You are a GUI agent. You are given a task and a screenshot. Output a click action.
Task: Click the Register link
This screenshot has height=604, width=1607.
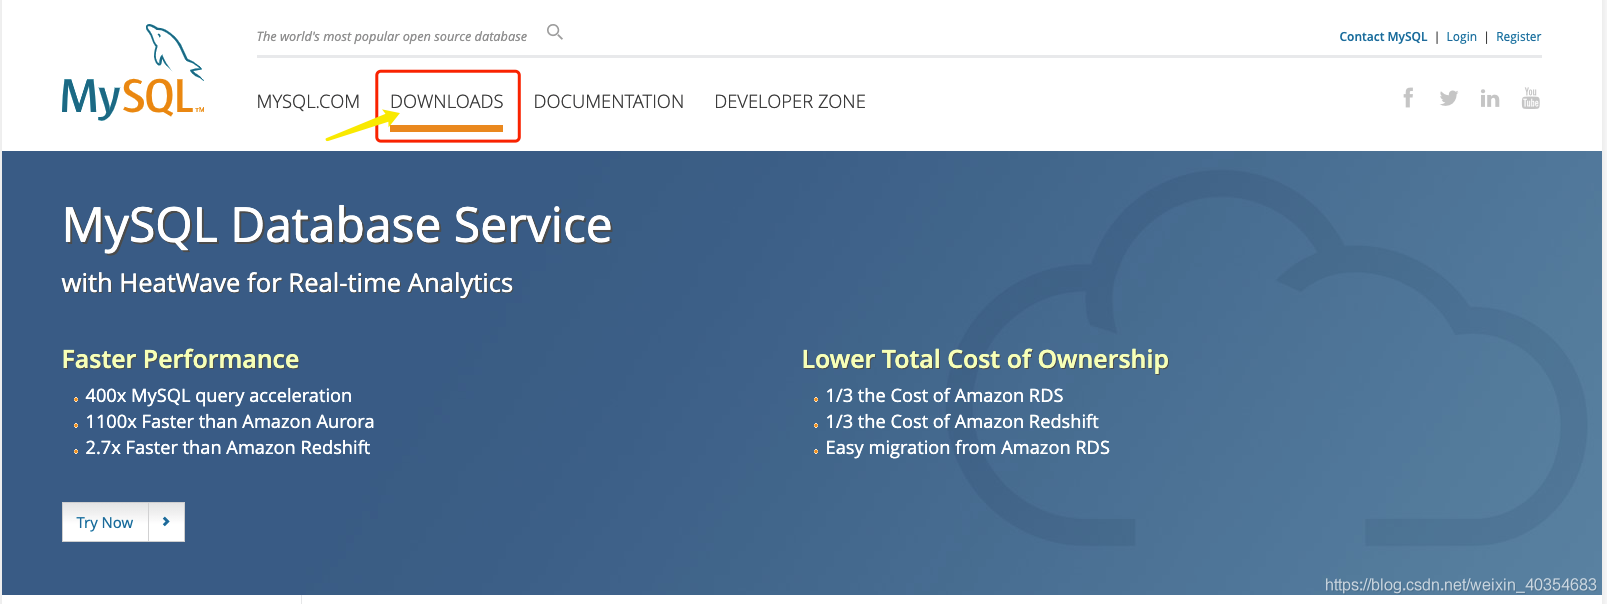click(x=1518, y=37)
